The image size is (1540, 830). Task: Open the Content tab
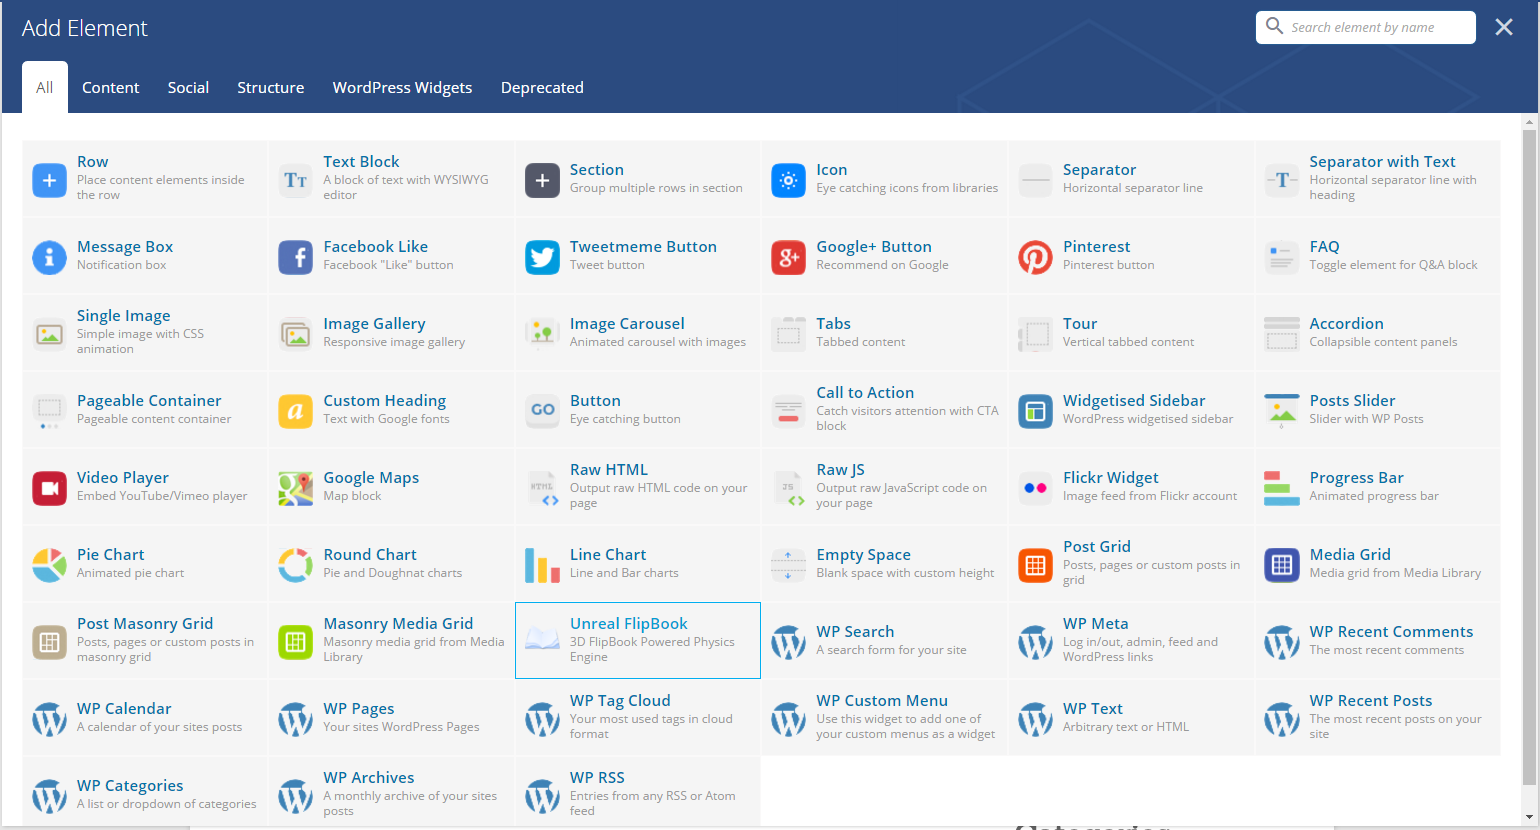click(x=110, y=87)
